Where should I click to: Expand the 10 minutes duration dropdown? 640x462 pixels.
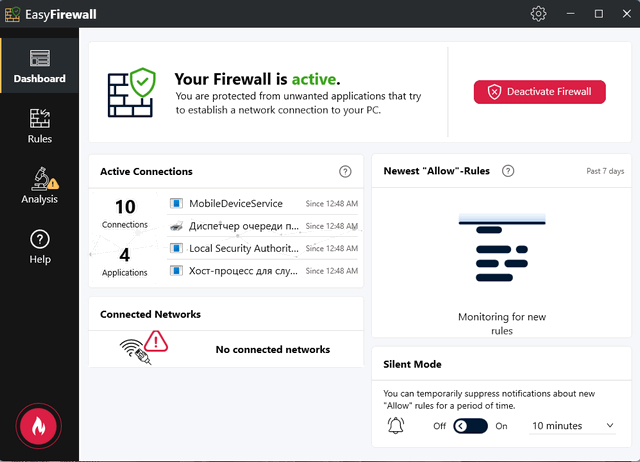pyautogui.click(x=572, y=426)
